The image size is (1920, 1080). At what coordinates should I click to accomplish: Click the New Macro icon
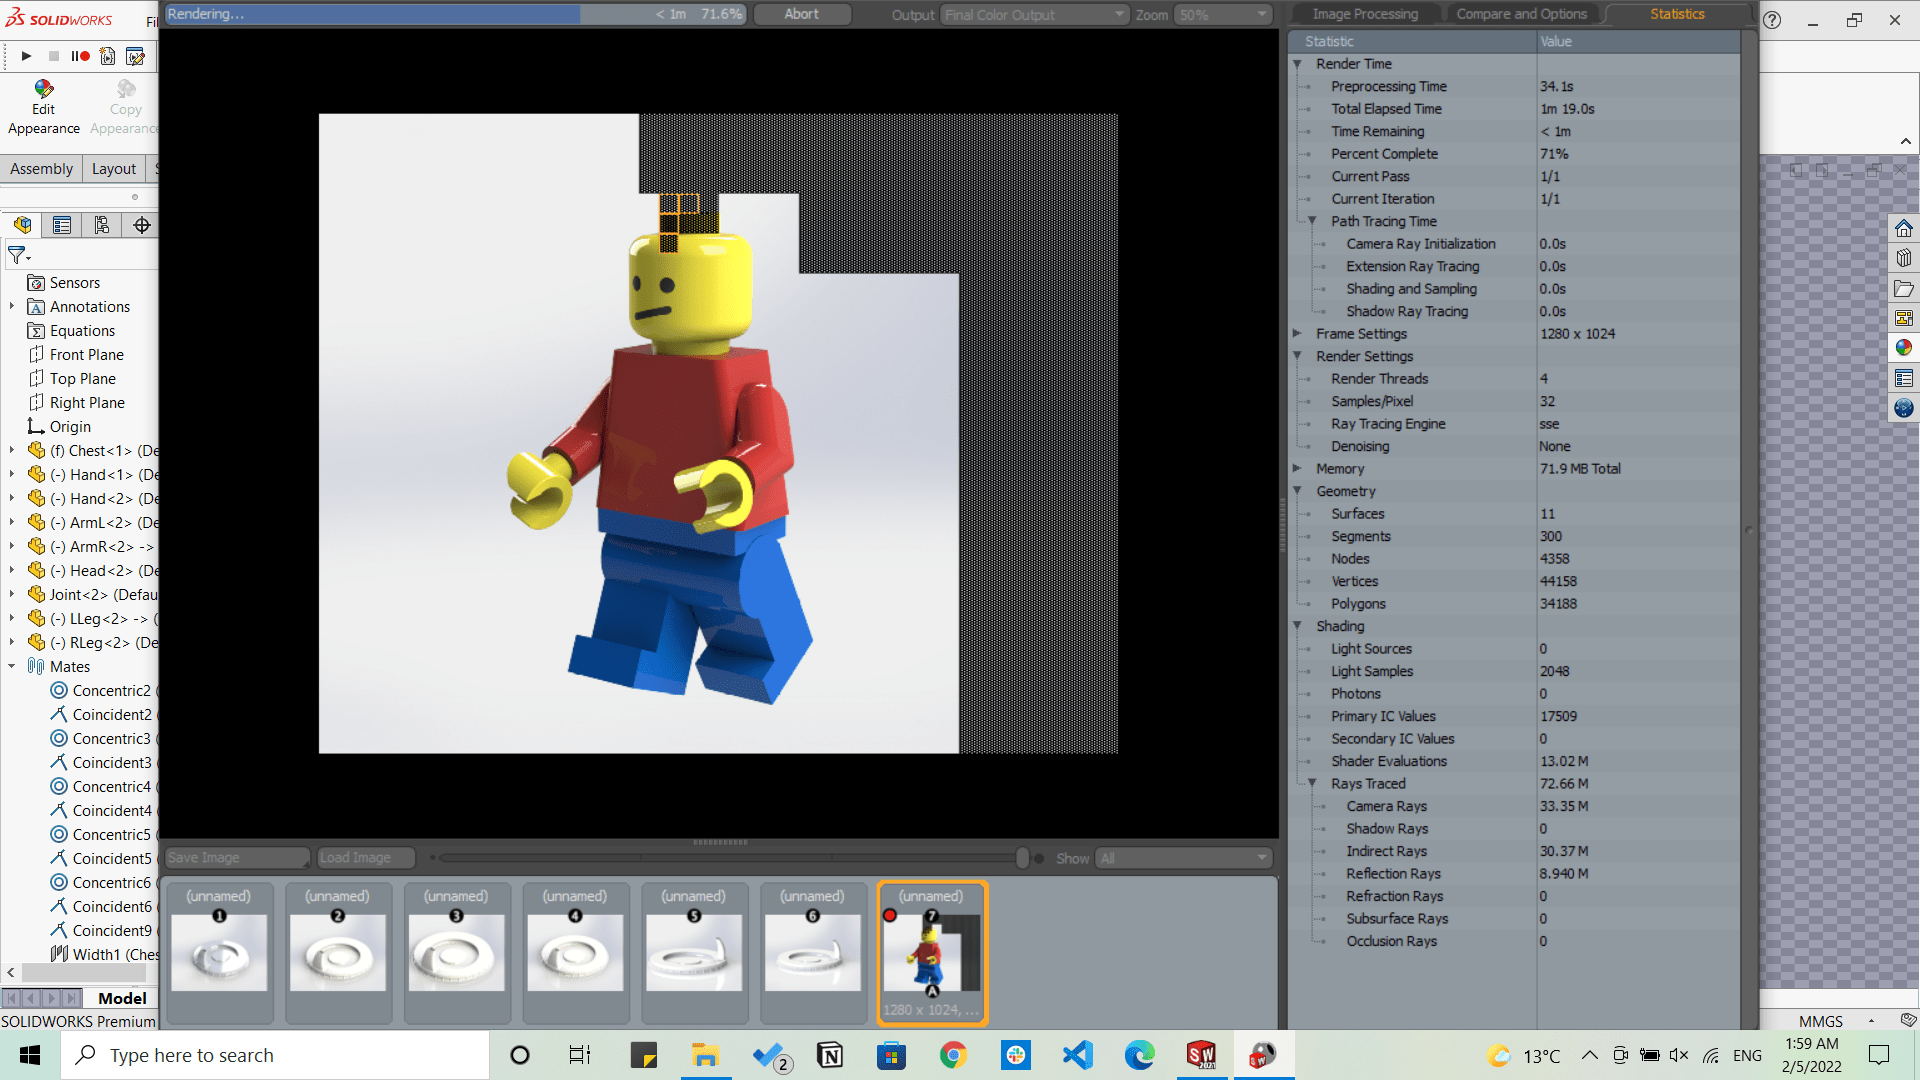click(107, 56)
